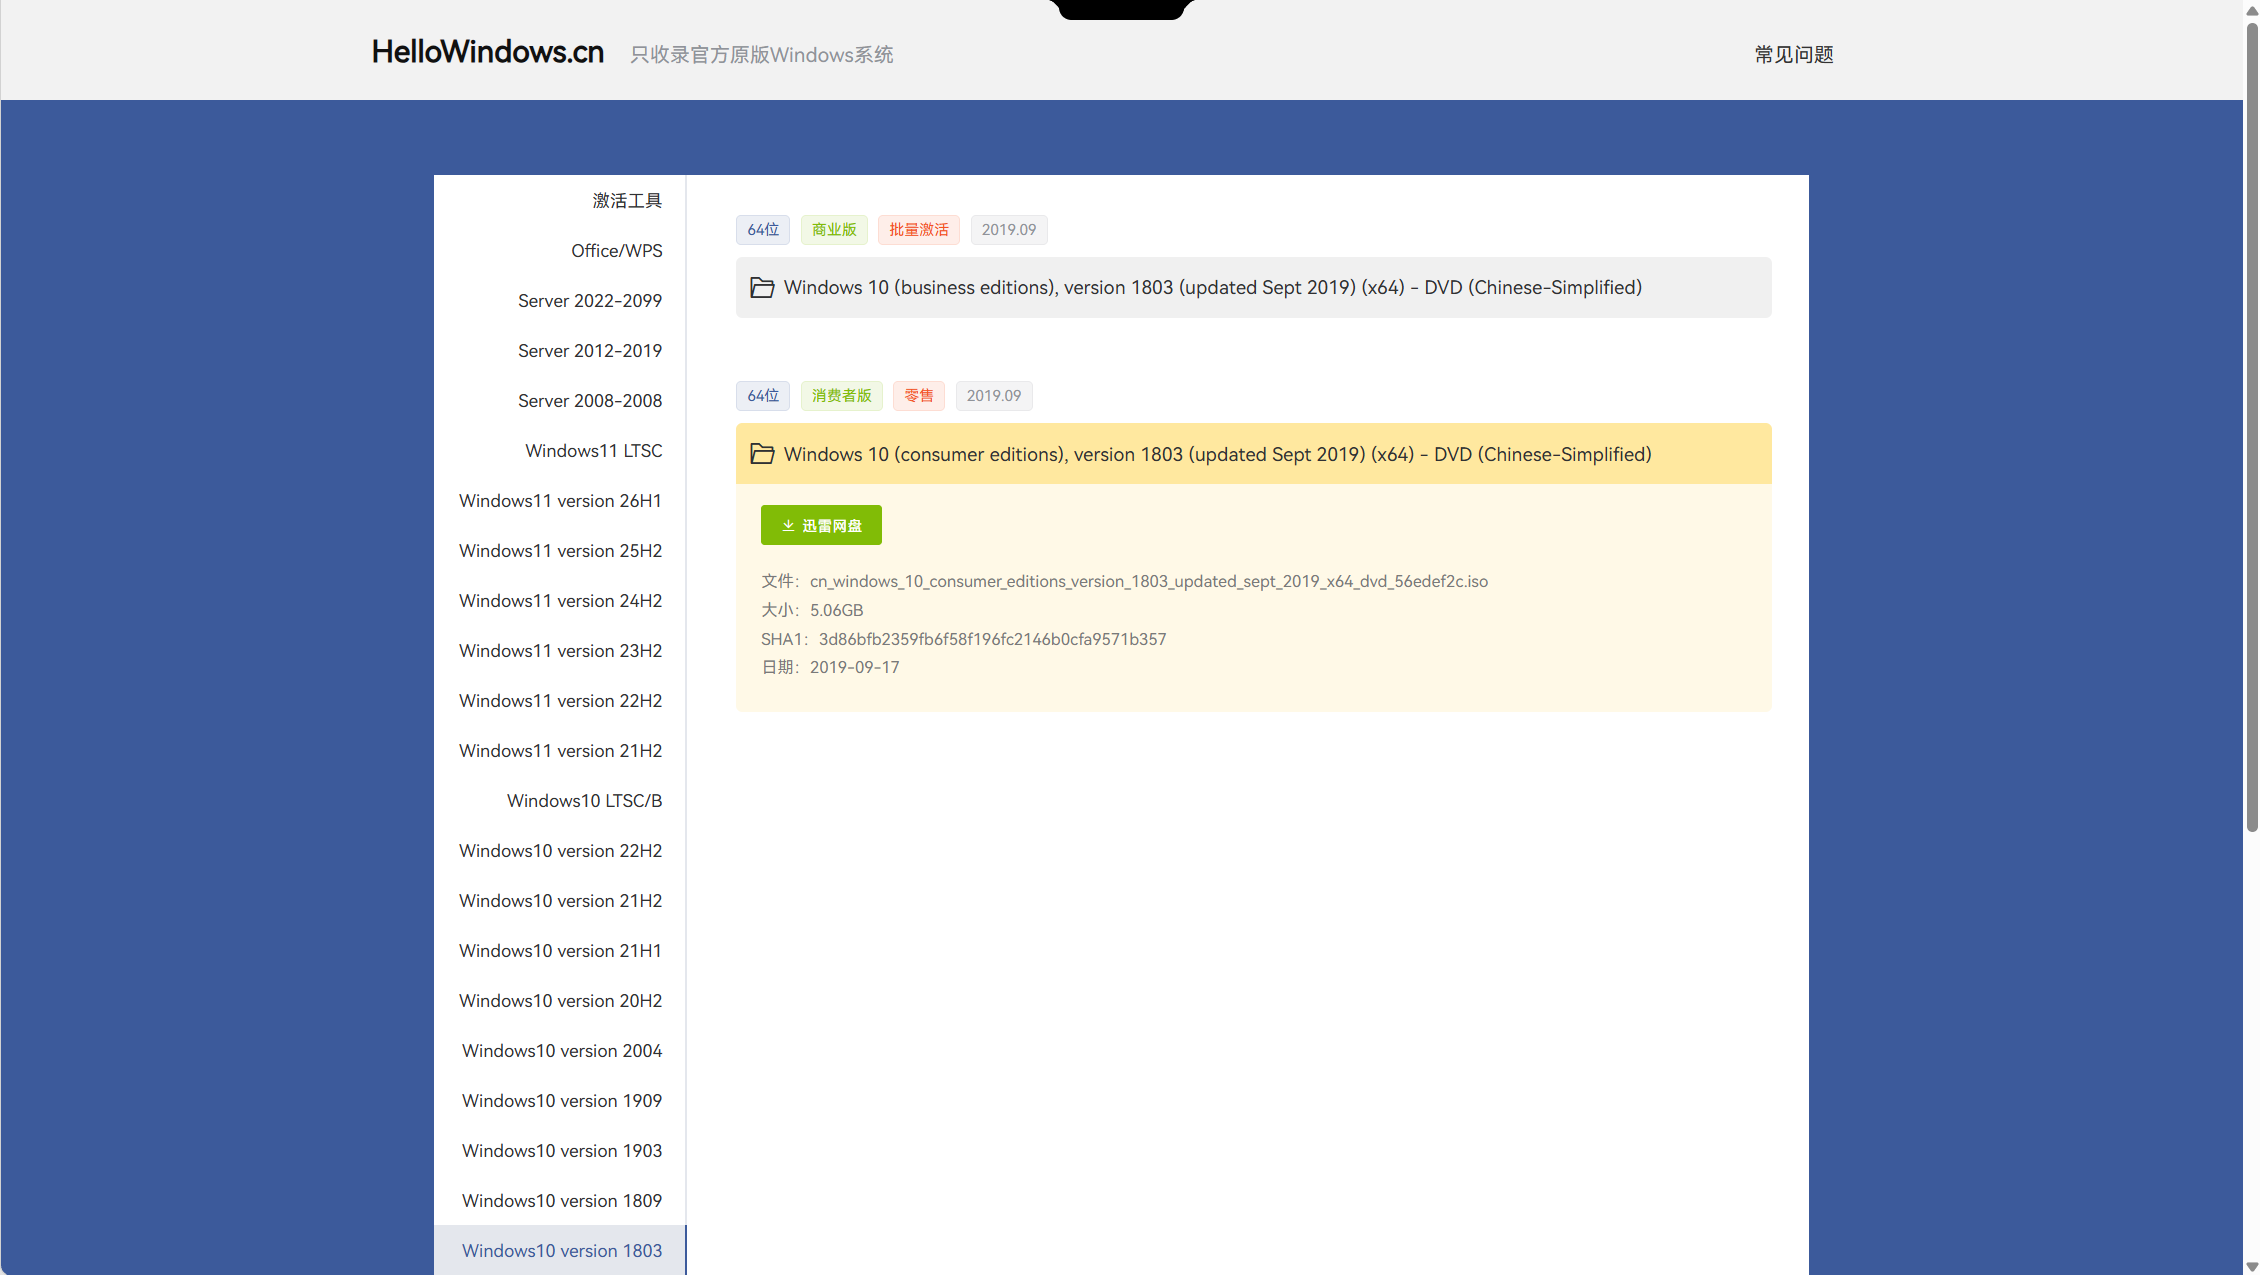Download via the green 迅雷网盘 button
The height and width of the screenshot is (1275, 2260).
pyautogui.click(x=821, y=525)
